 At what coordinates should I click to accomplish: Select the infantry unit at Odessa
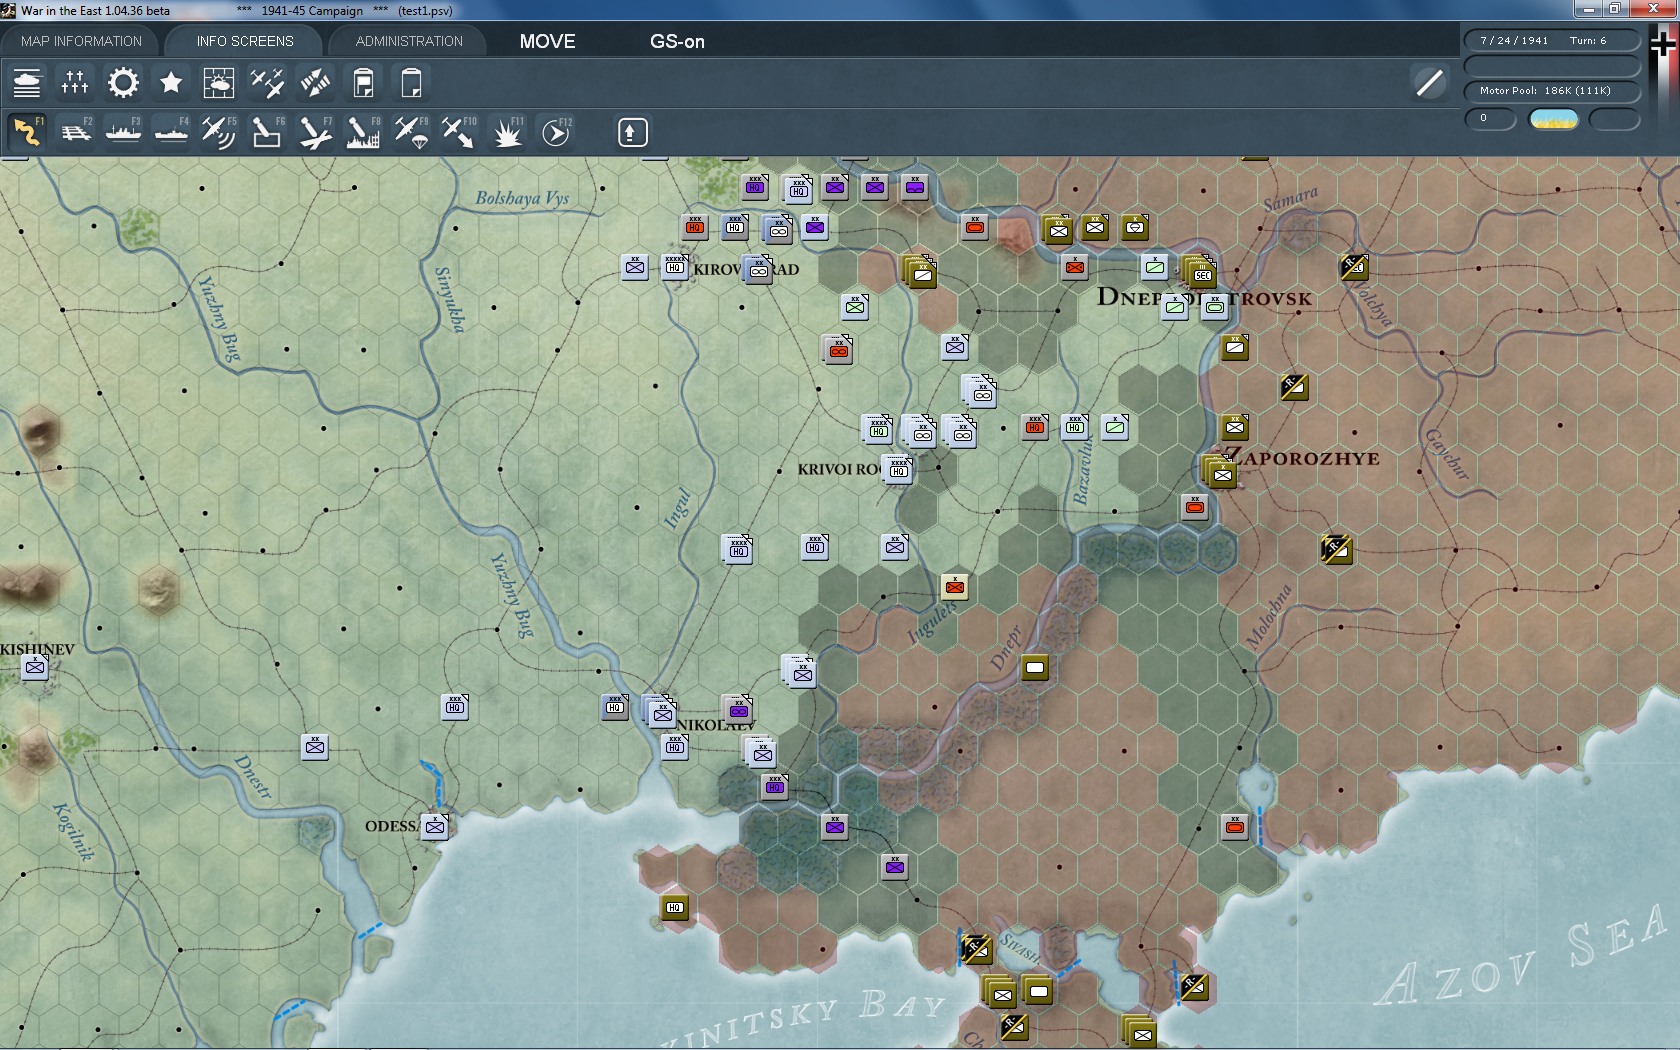(435, 827)
